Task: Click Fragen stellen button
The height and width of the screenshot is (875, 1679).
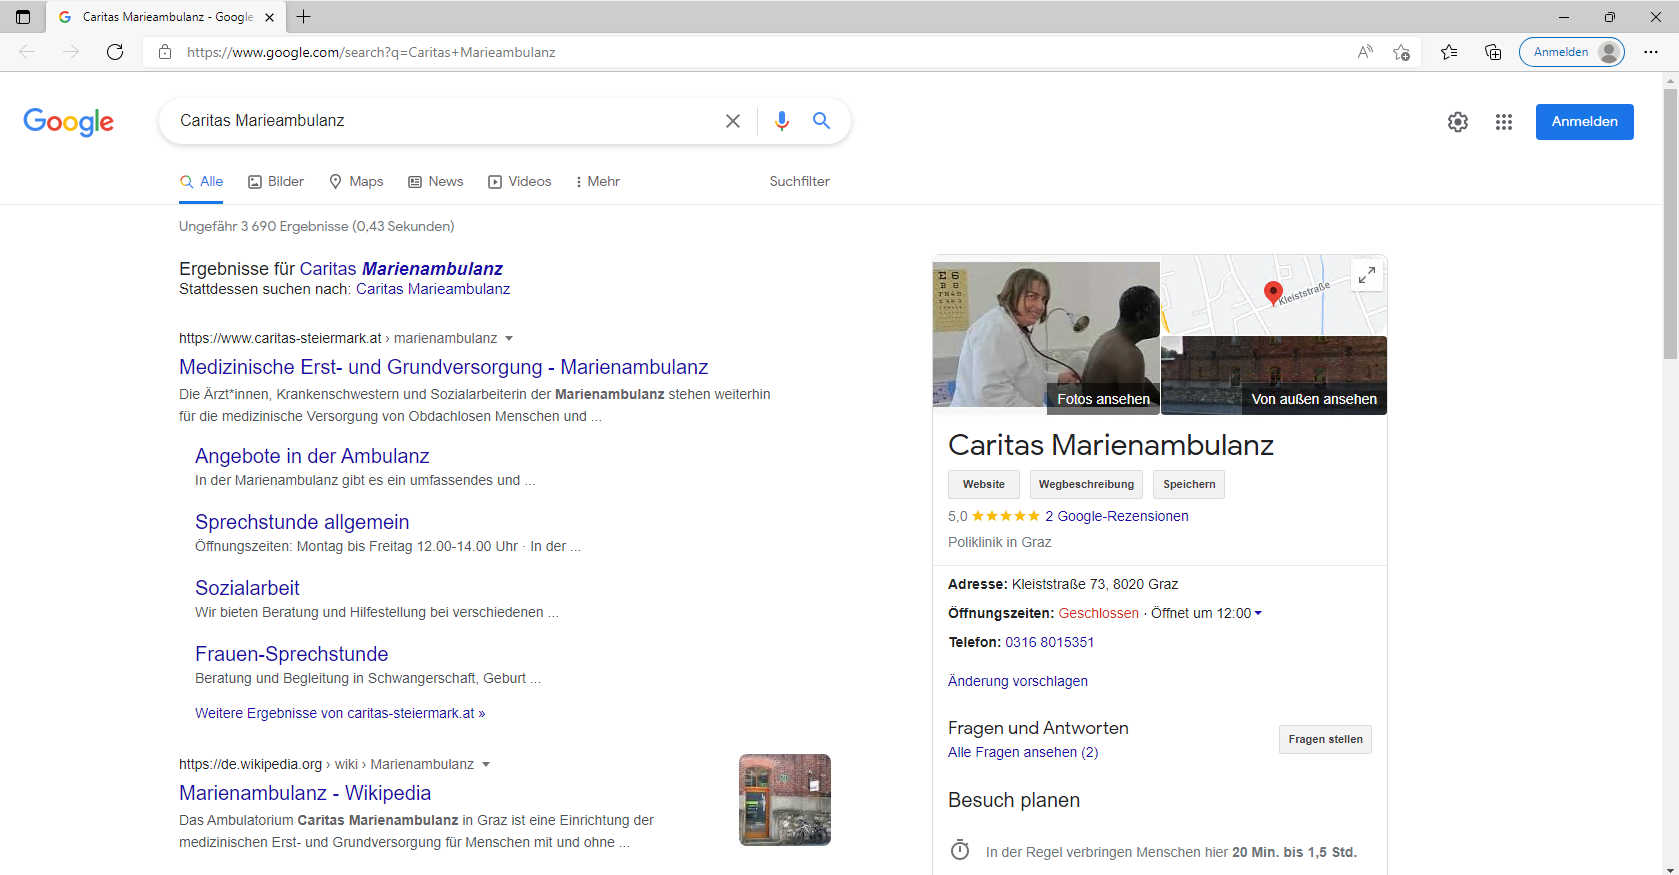Action: (1325, 739)
